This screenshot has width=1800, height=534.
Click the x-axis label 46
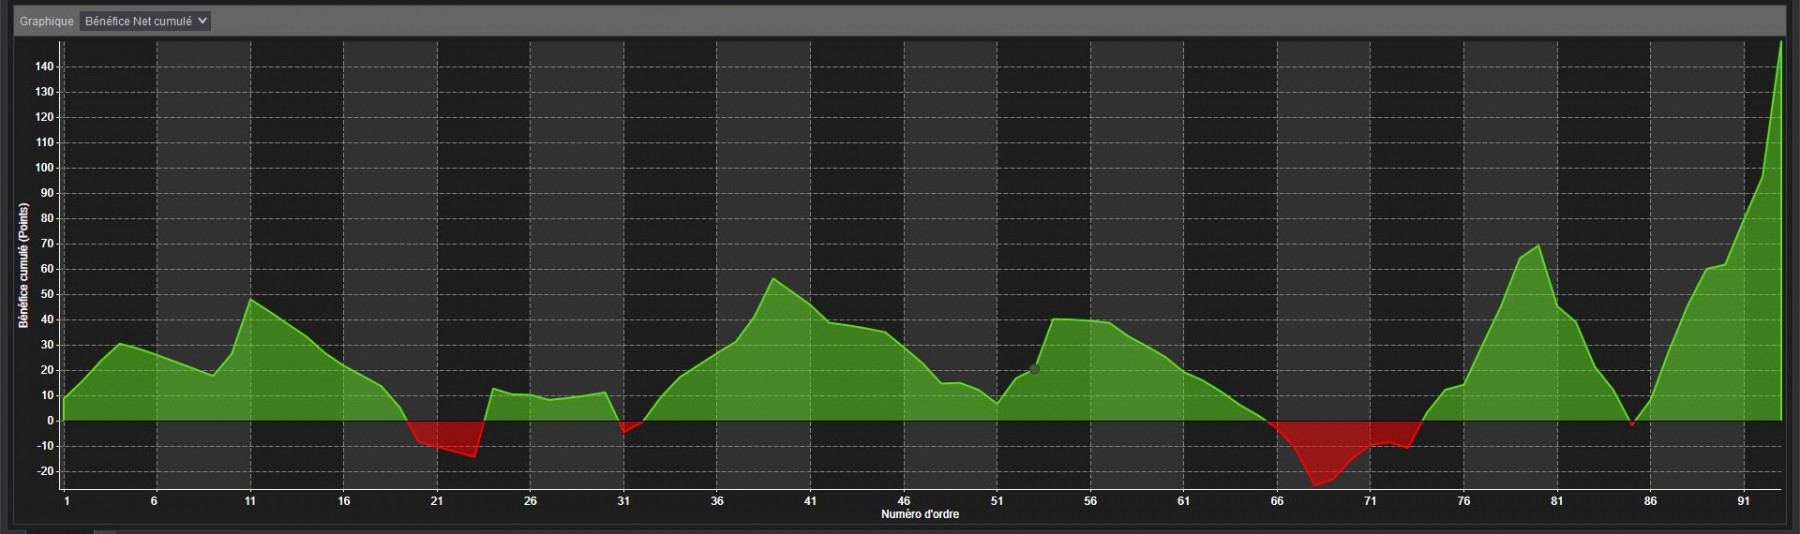coord(904,501)
